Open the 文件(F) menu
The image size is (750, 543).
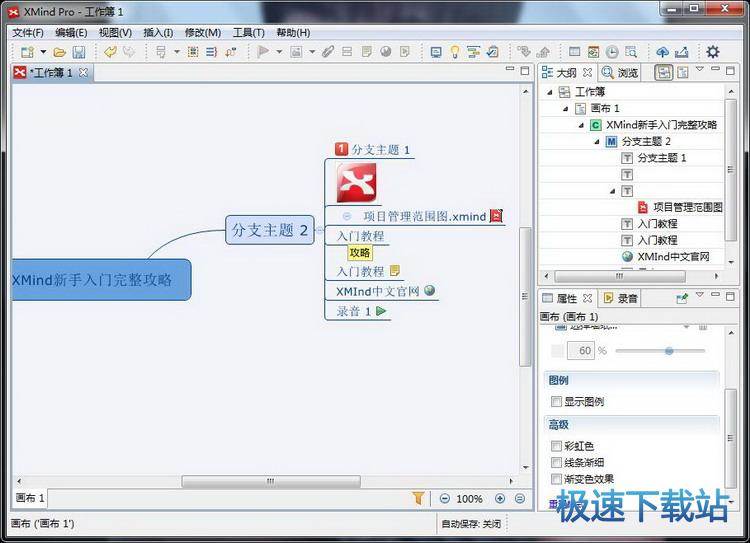(28, 33)
